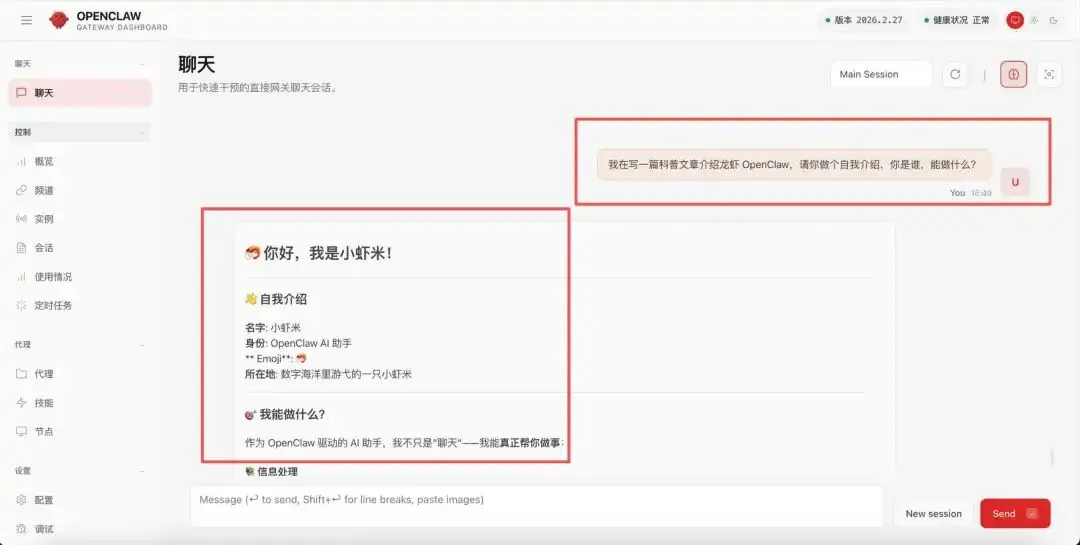
Task: Toggle the brain thinking-output button
Action: pos(1013,74)
